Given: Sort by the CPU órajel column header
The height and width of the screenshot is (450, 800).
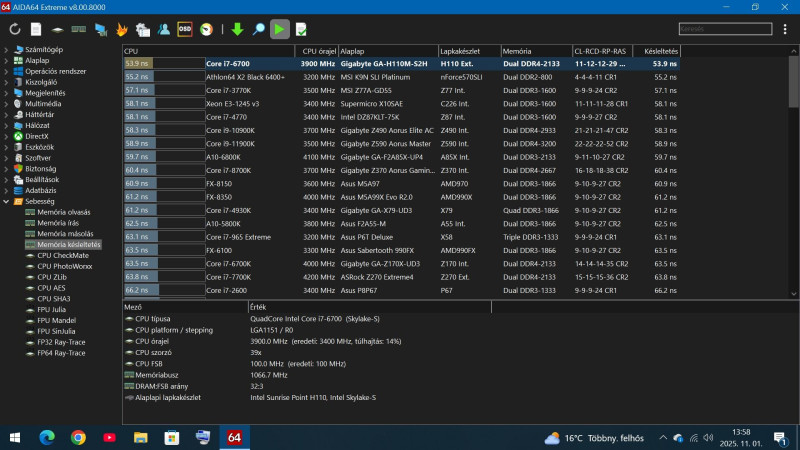Looking at the screenshot, I should (317, 51).
